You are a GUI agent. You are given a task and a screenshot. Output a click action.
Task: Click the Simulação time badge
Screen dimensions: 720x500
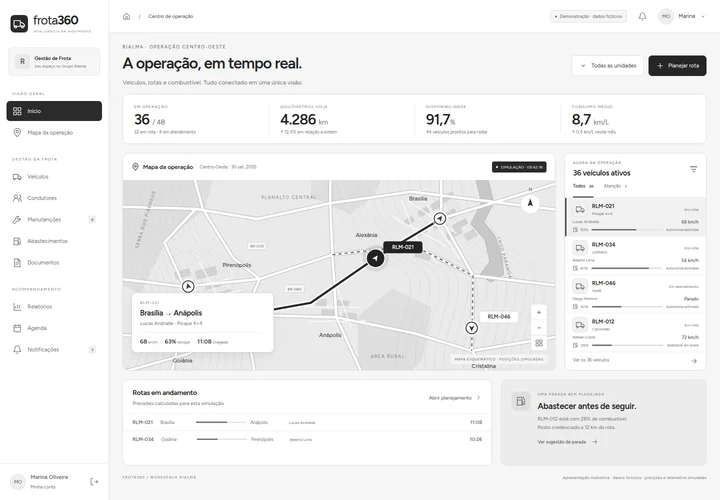(x=519, y=167)
